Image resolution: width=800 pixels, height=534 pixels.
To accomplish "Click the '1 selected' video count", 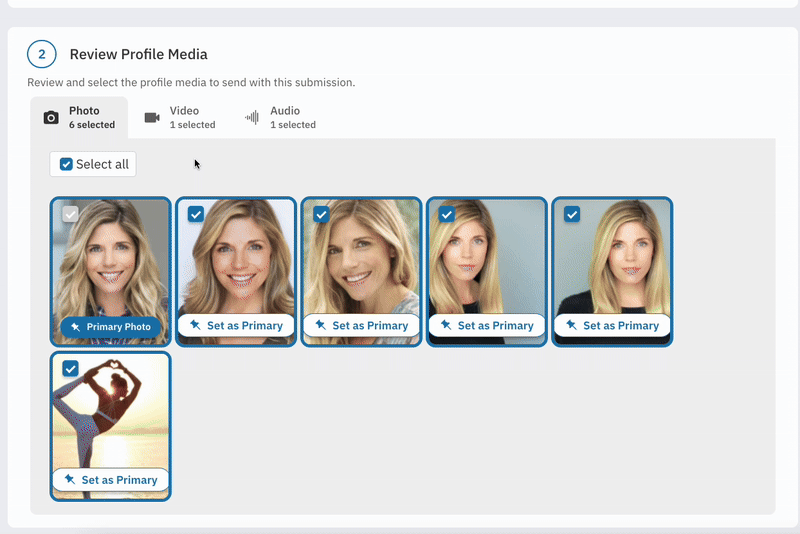I will click(x=192, y=125).
